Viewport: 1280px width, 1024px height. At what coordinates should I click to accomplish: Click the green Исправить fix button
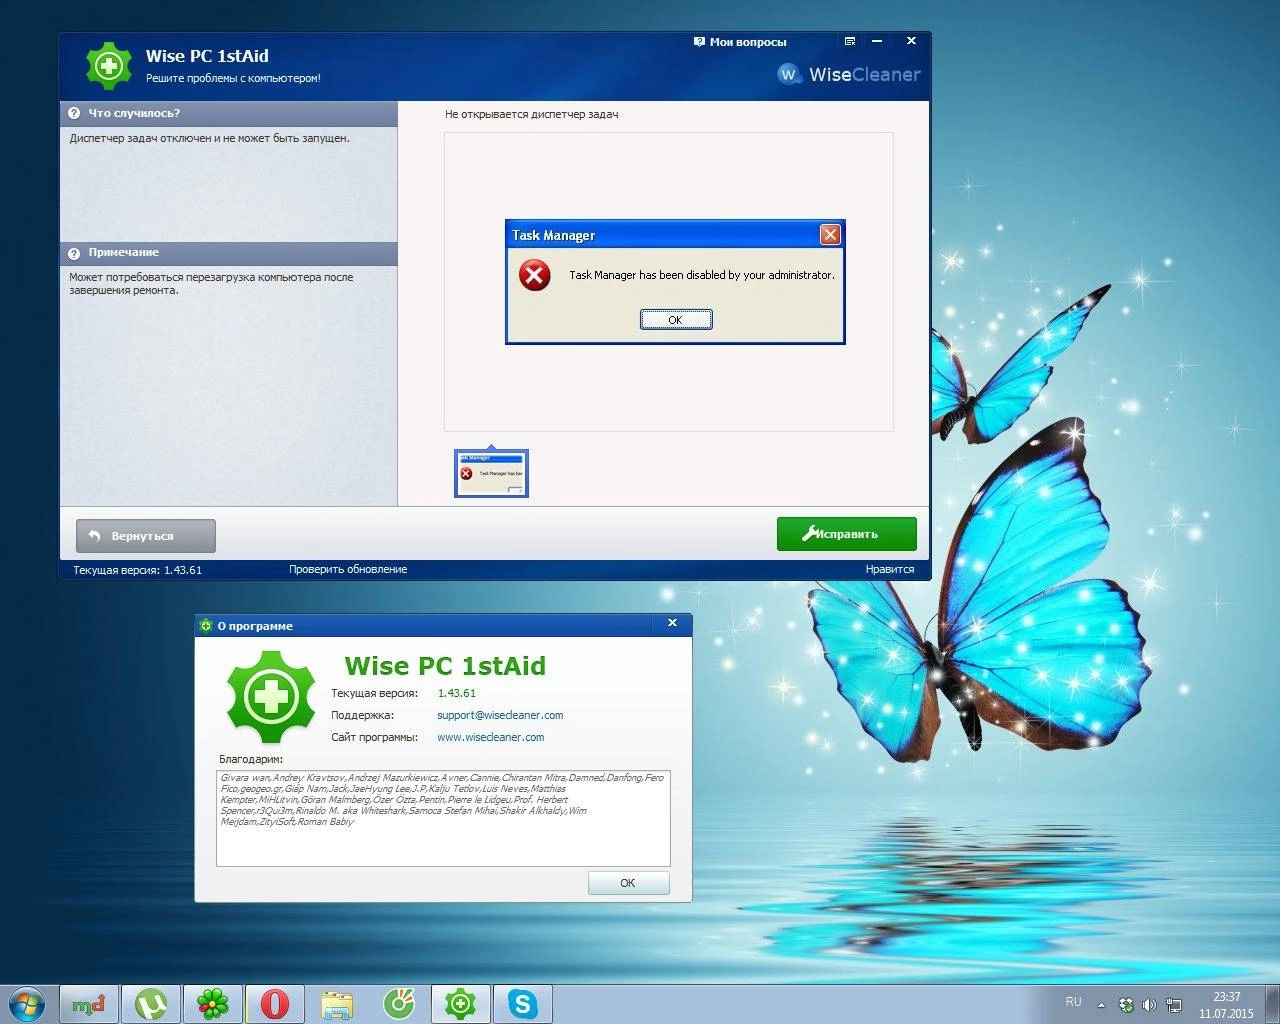[846, 534]
